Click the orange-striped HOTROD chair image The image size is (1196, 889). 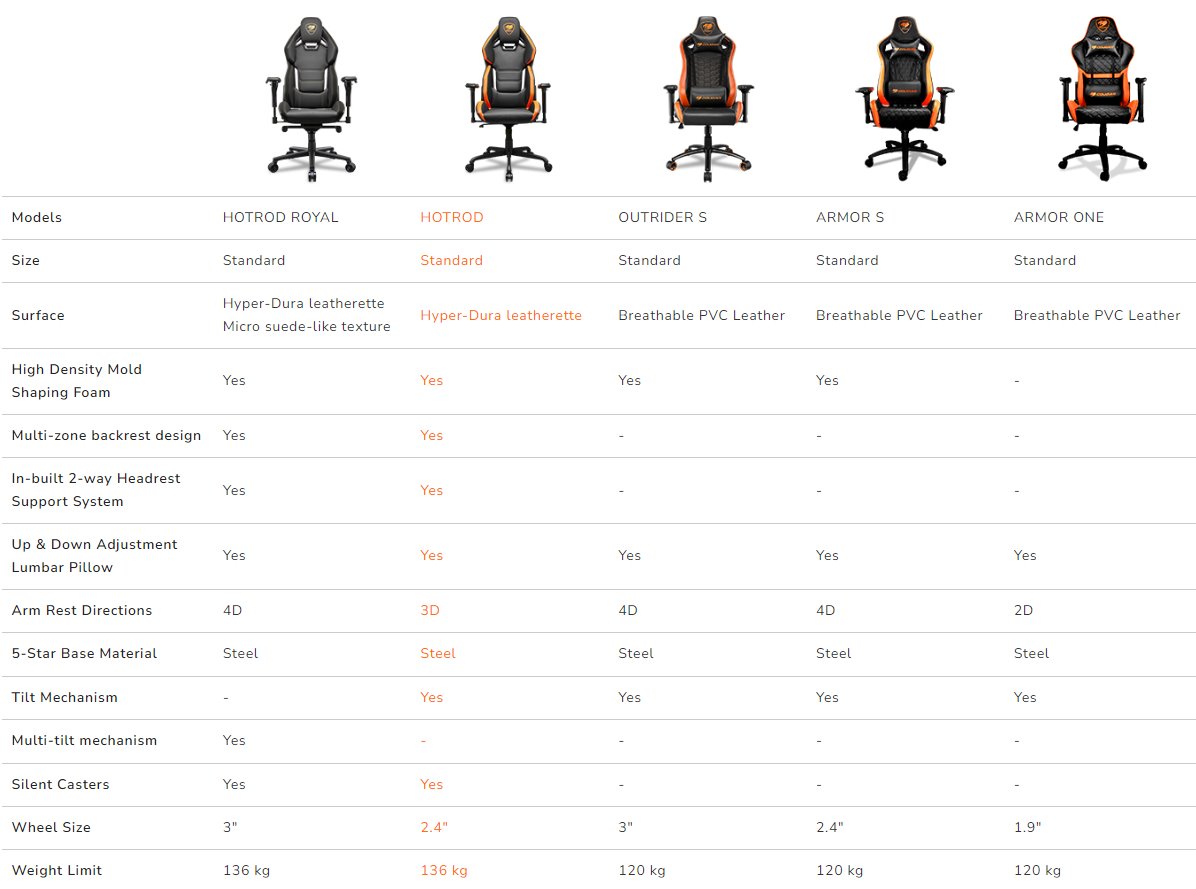(508, 98)
